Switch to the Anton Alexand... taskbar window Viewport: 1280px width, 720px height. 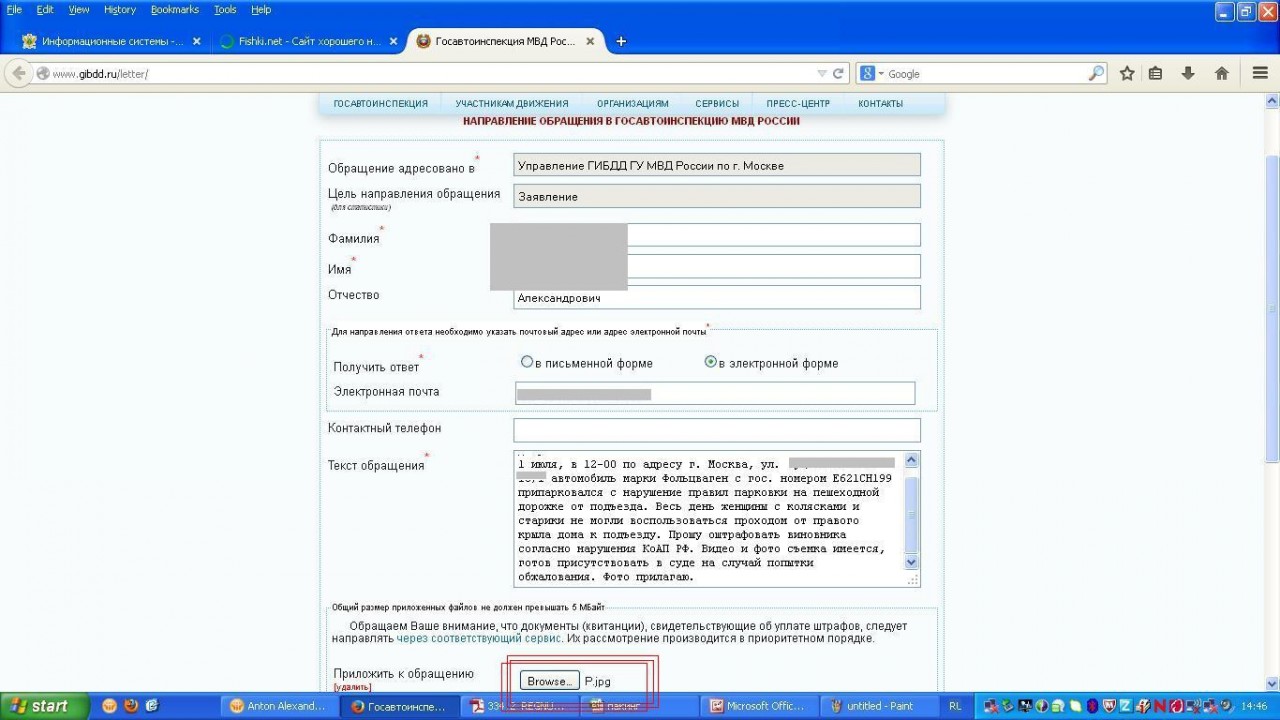pyautogui.click(x=280, y=706)
